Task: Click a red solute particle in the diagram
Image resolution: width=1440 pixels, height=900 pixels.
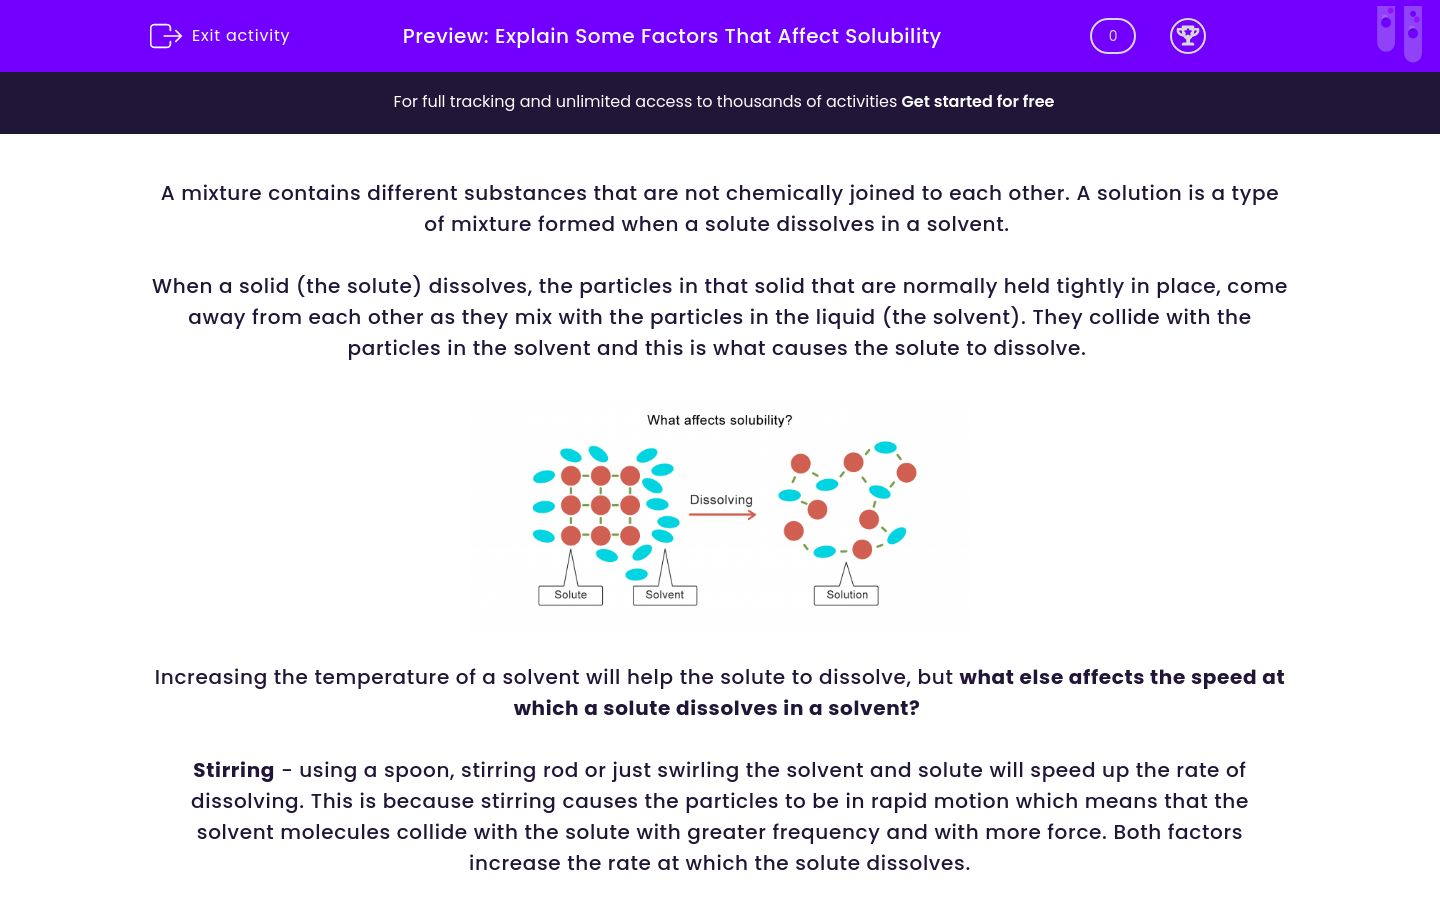Action: click(x=599, y=505)
